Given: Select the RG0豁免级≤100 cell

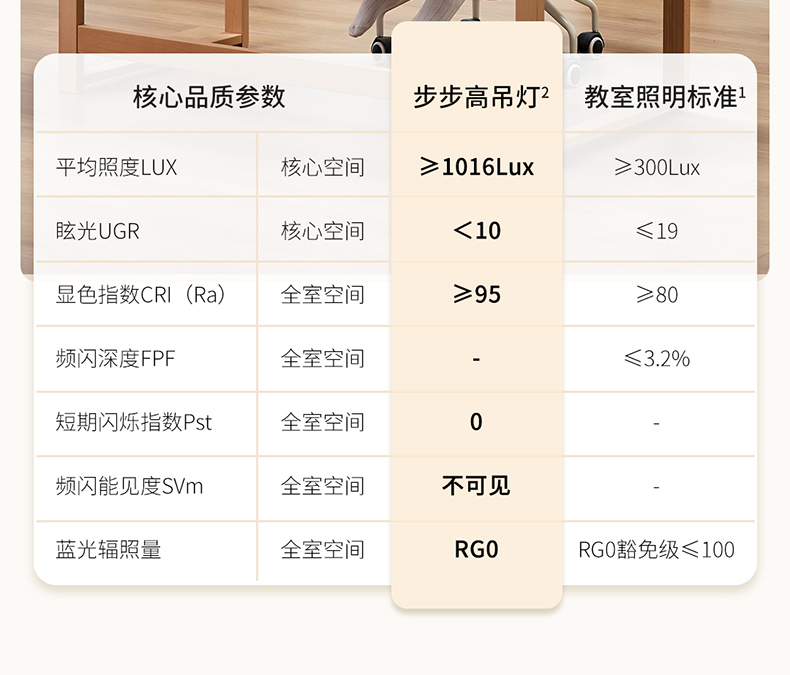Looking at the screenshot, I should pyautogui.click(x=657, y=549).
